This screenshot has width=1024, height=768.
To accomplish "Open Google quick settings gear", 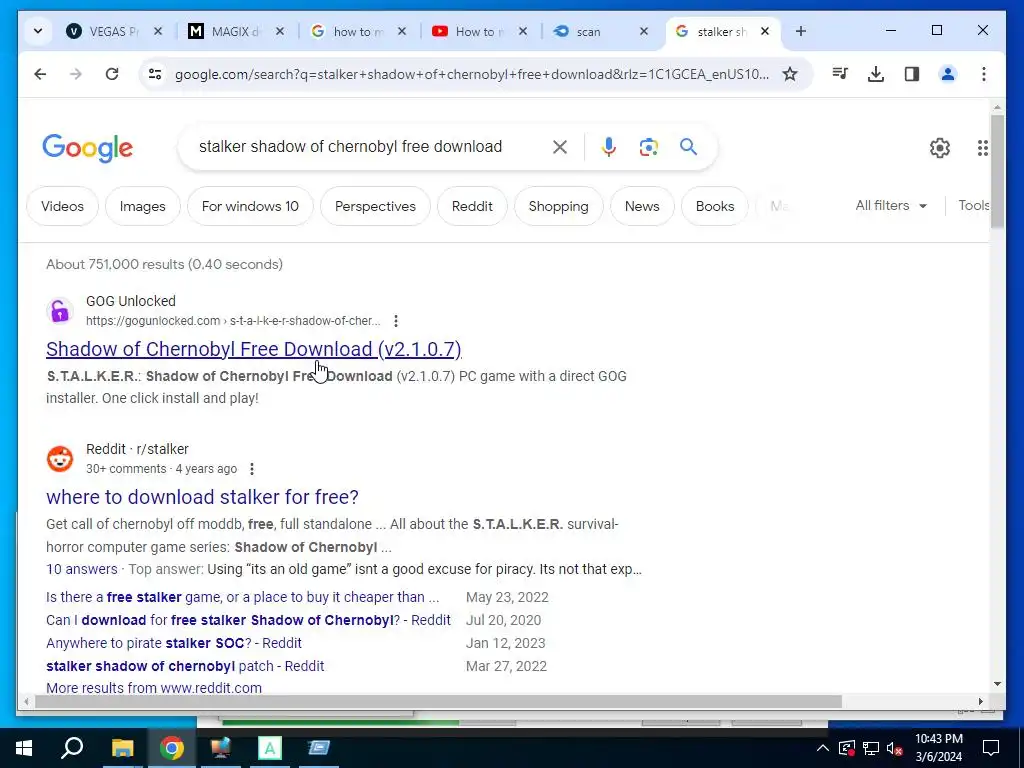I will pyautogui.click(x=940, y=148).
